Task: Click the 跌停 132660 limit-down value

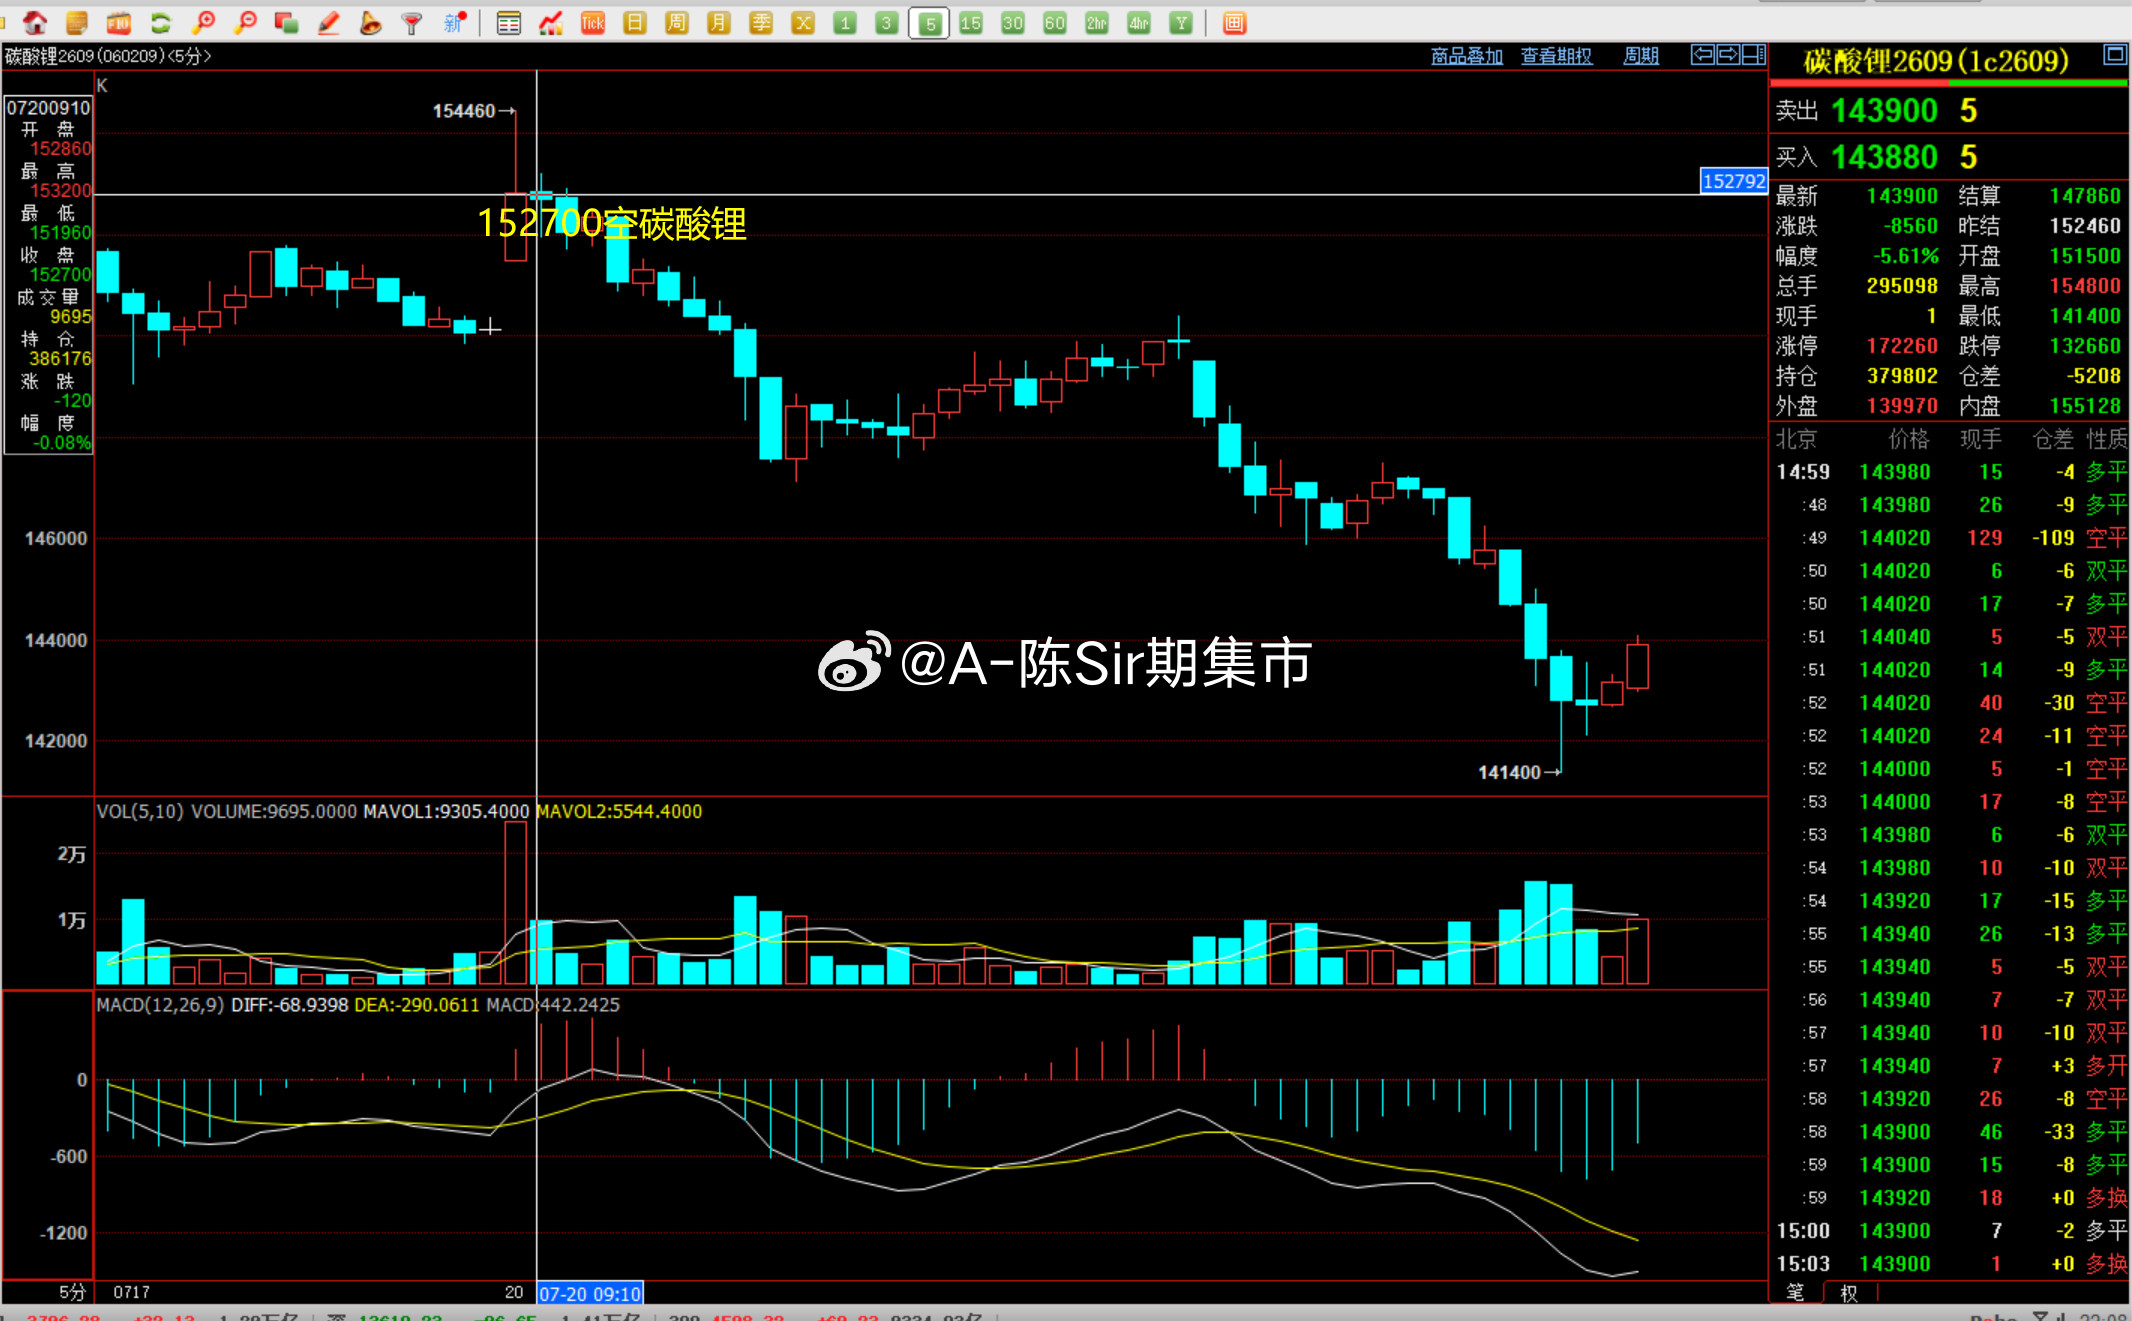Action: pos(2085,346)
